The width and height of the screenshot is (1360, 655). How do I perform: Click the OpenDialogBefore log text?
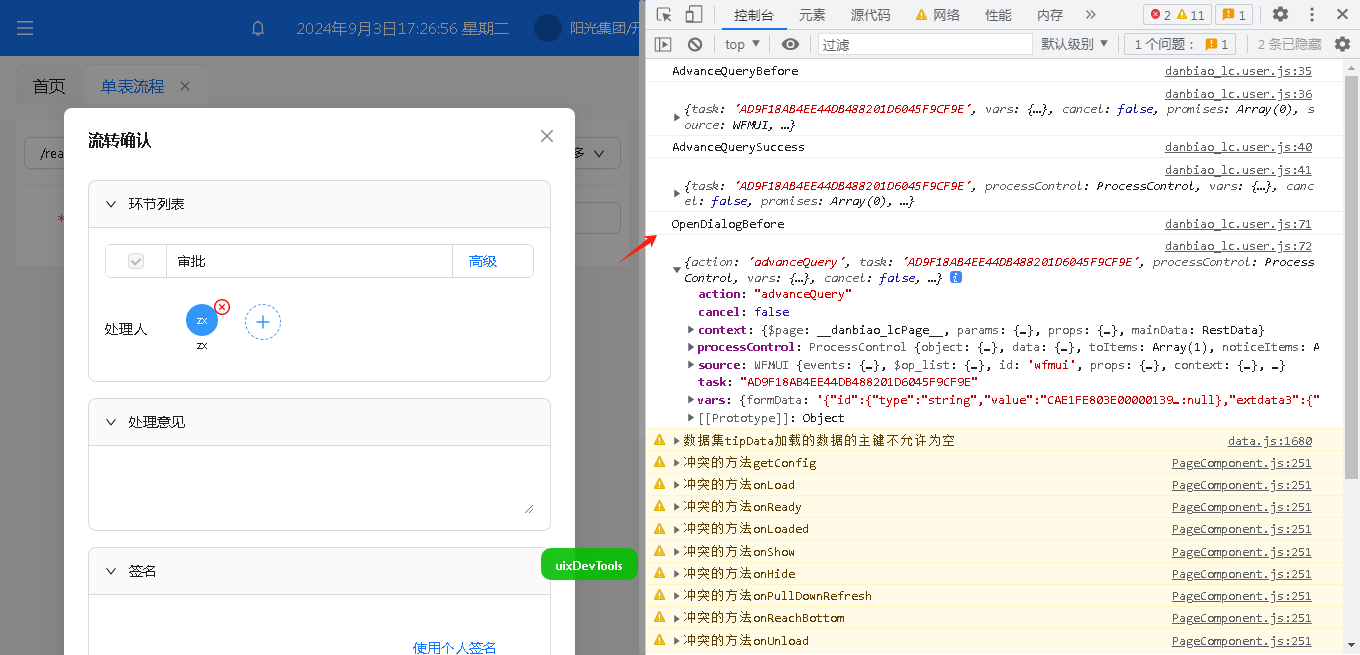pyautogui.click(x=727, y=224)
